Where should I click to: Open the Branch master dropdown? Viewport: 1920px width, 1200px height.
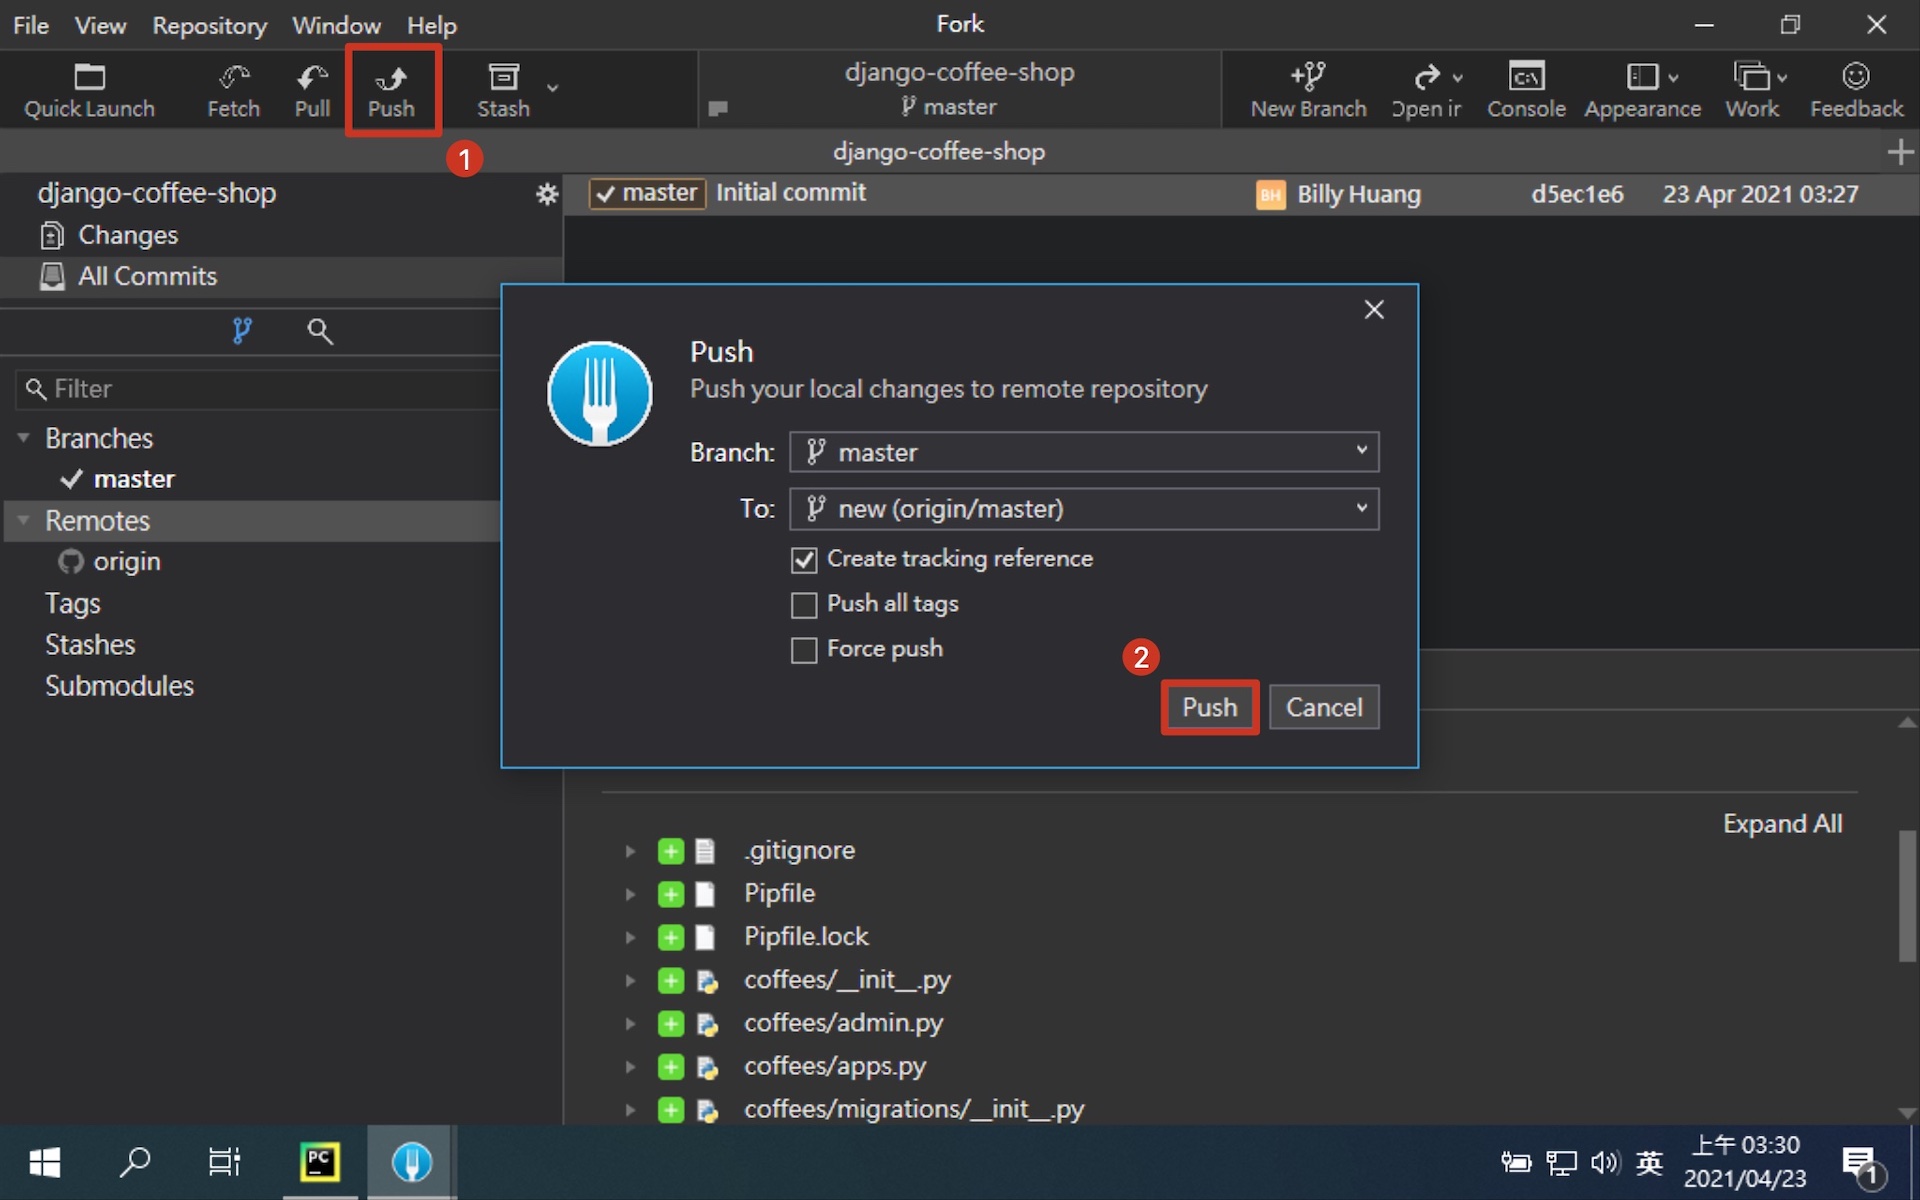point(1084,452)
